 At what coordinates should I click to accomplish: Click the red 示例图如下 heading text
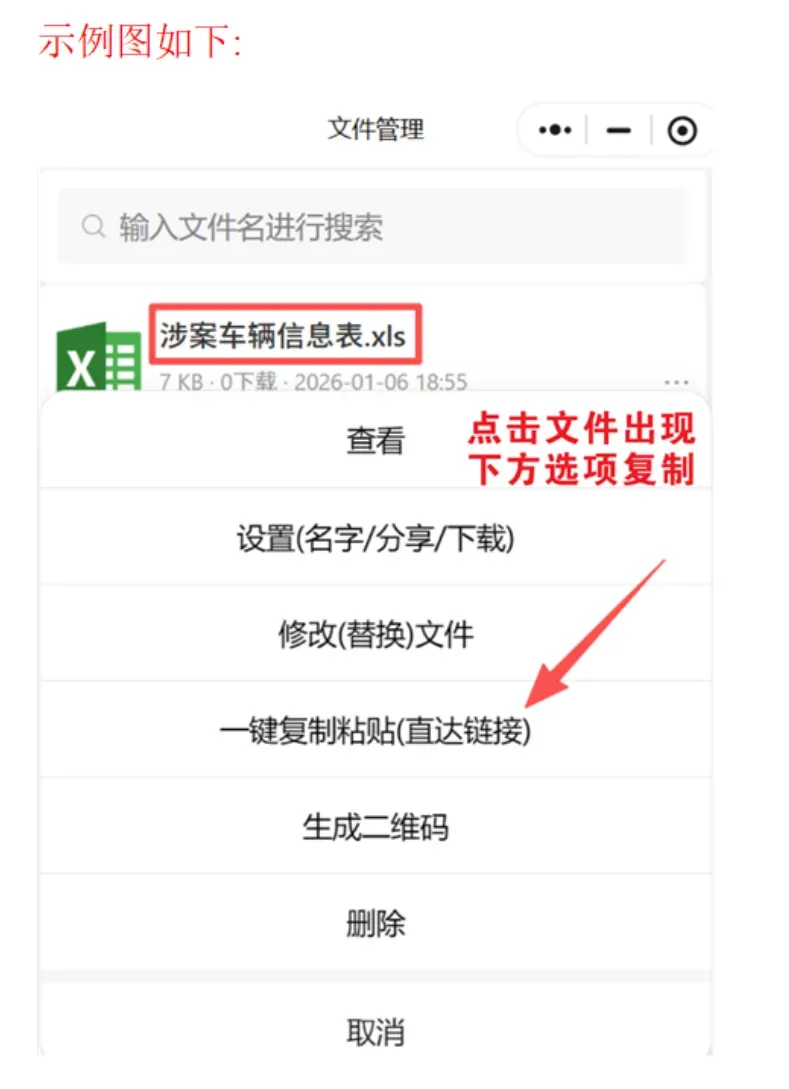tap(140, 40)
